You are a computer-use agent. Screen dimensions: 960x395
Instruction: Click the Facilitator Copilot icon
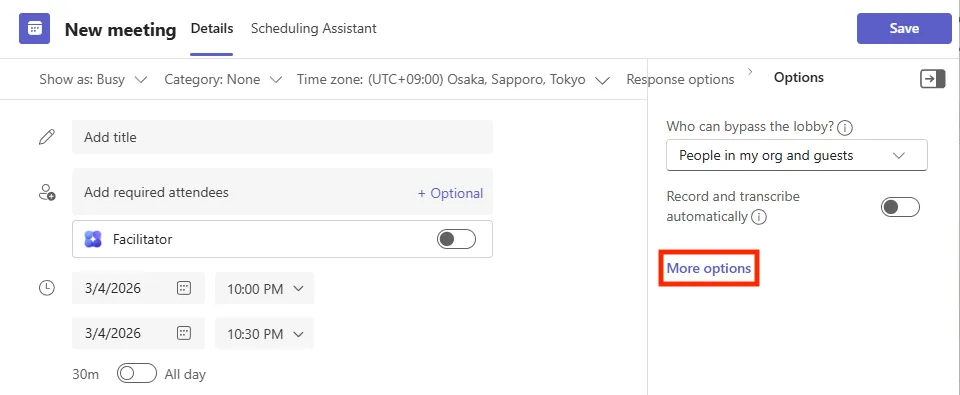pyautogui.click(x=92, y=239)
